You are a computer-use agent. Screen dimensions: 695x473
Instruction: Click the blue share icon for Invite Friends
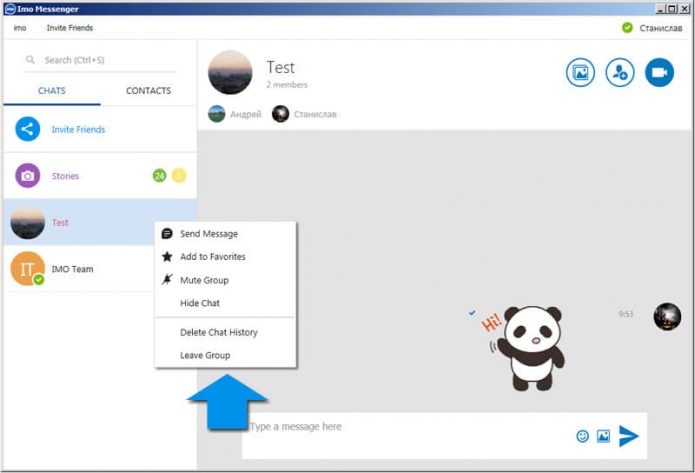tap(27, 129)
